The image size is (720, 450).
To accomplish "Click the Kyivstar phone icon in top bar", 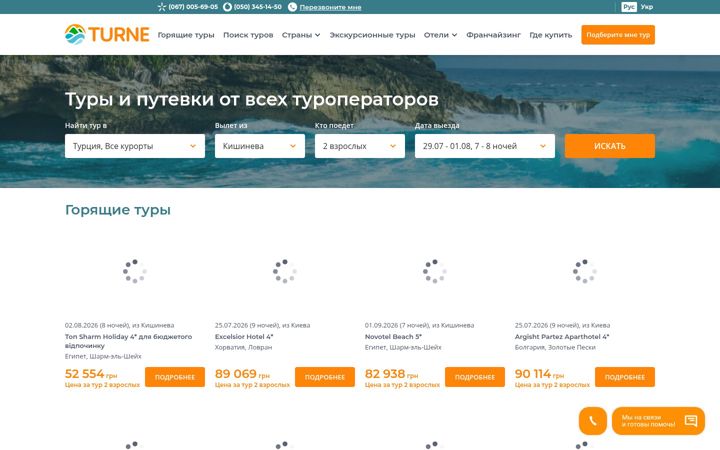I will point(162,7).
